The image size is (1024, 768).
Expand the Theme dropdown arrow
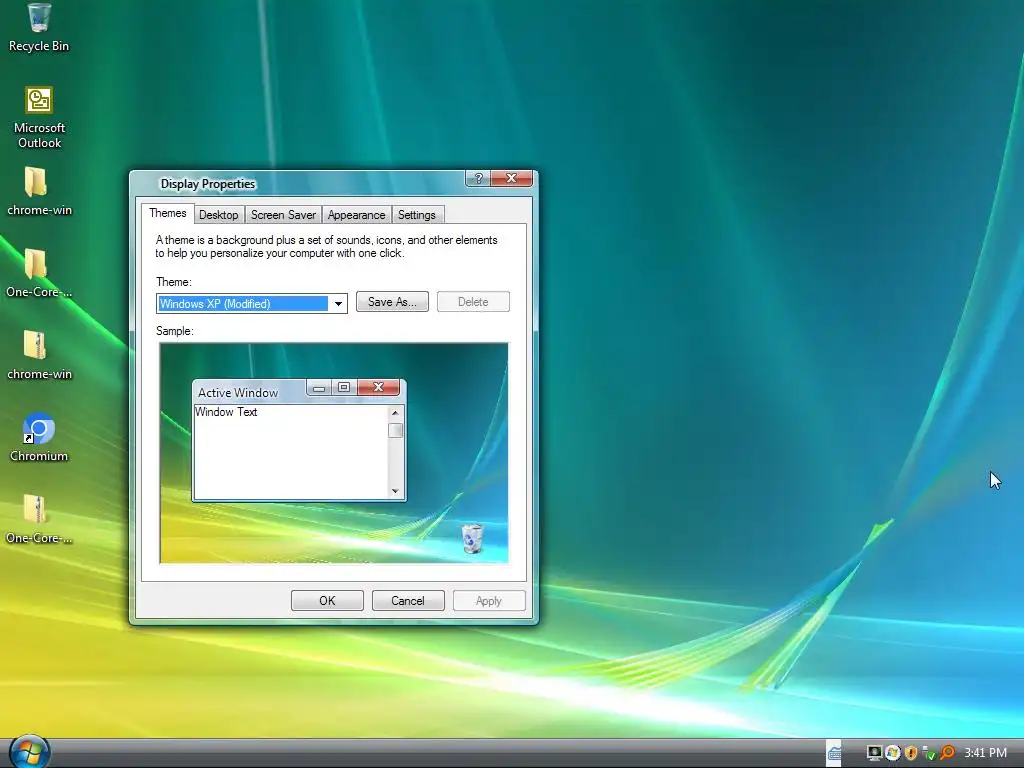338,304
